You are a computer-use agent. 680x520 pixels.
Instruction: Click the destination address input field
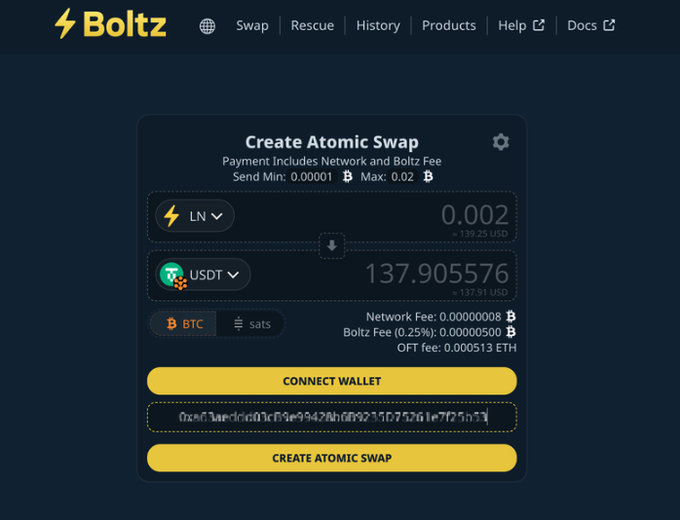pyautogui.click(x=332, y=416)
